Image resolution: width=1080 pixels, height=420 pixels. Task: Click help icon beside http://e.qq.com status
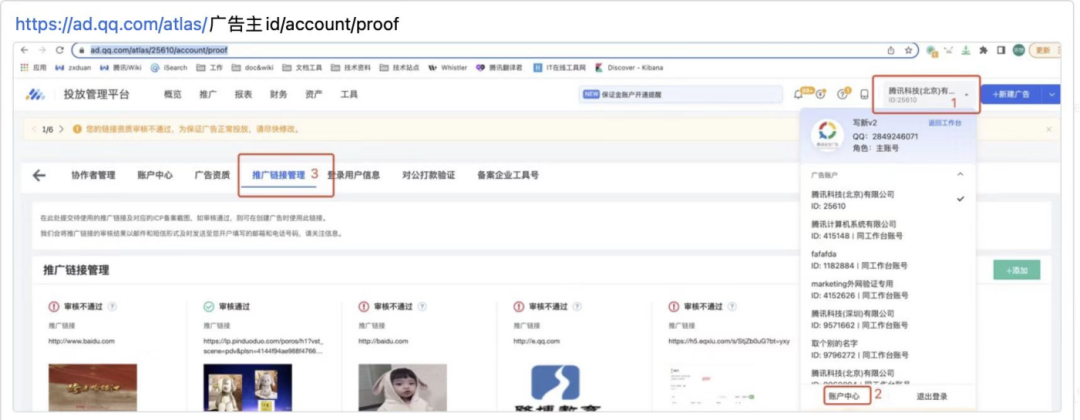pyautogui.click(x=577, y=306)
